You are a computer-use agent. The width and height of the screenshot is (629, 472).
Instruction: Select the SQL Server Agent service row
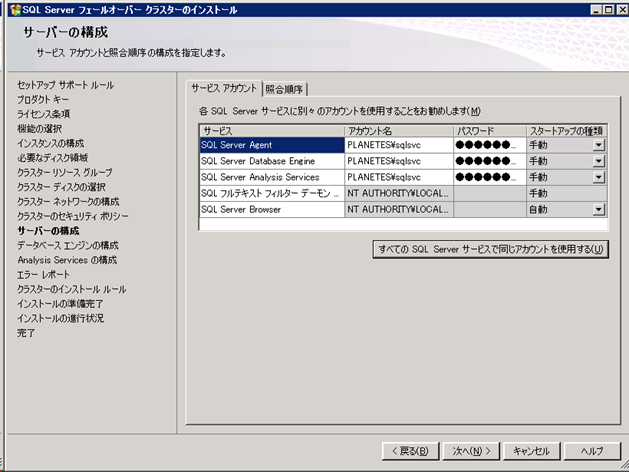pyautogui.click(x=403, y=145)
